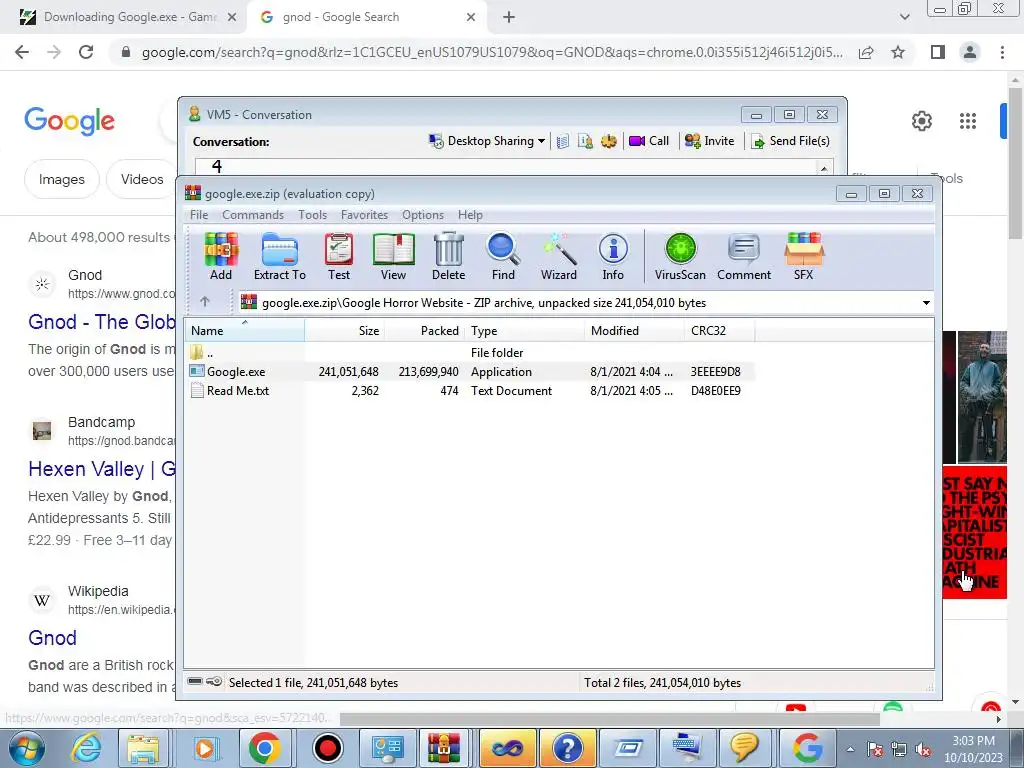
Task: Open a new Chrome tab
Action: tap(509, 18)
